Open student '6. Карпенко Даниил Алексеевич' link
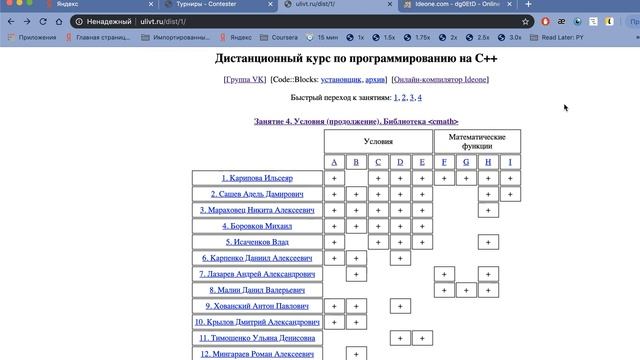The image size is (640, 360). tap(257, 258)
